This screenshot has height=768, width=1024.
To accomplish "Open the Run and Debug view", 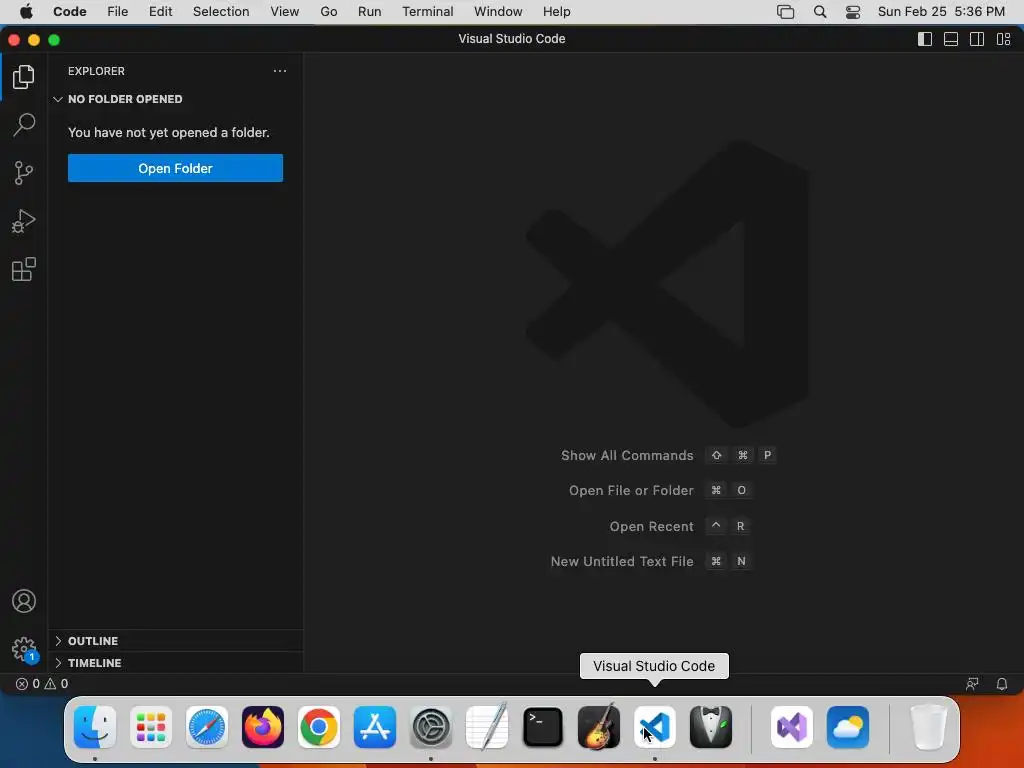I will 24,221.
